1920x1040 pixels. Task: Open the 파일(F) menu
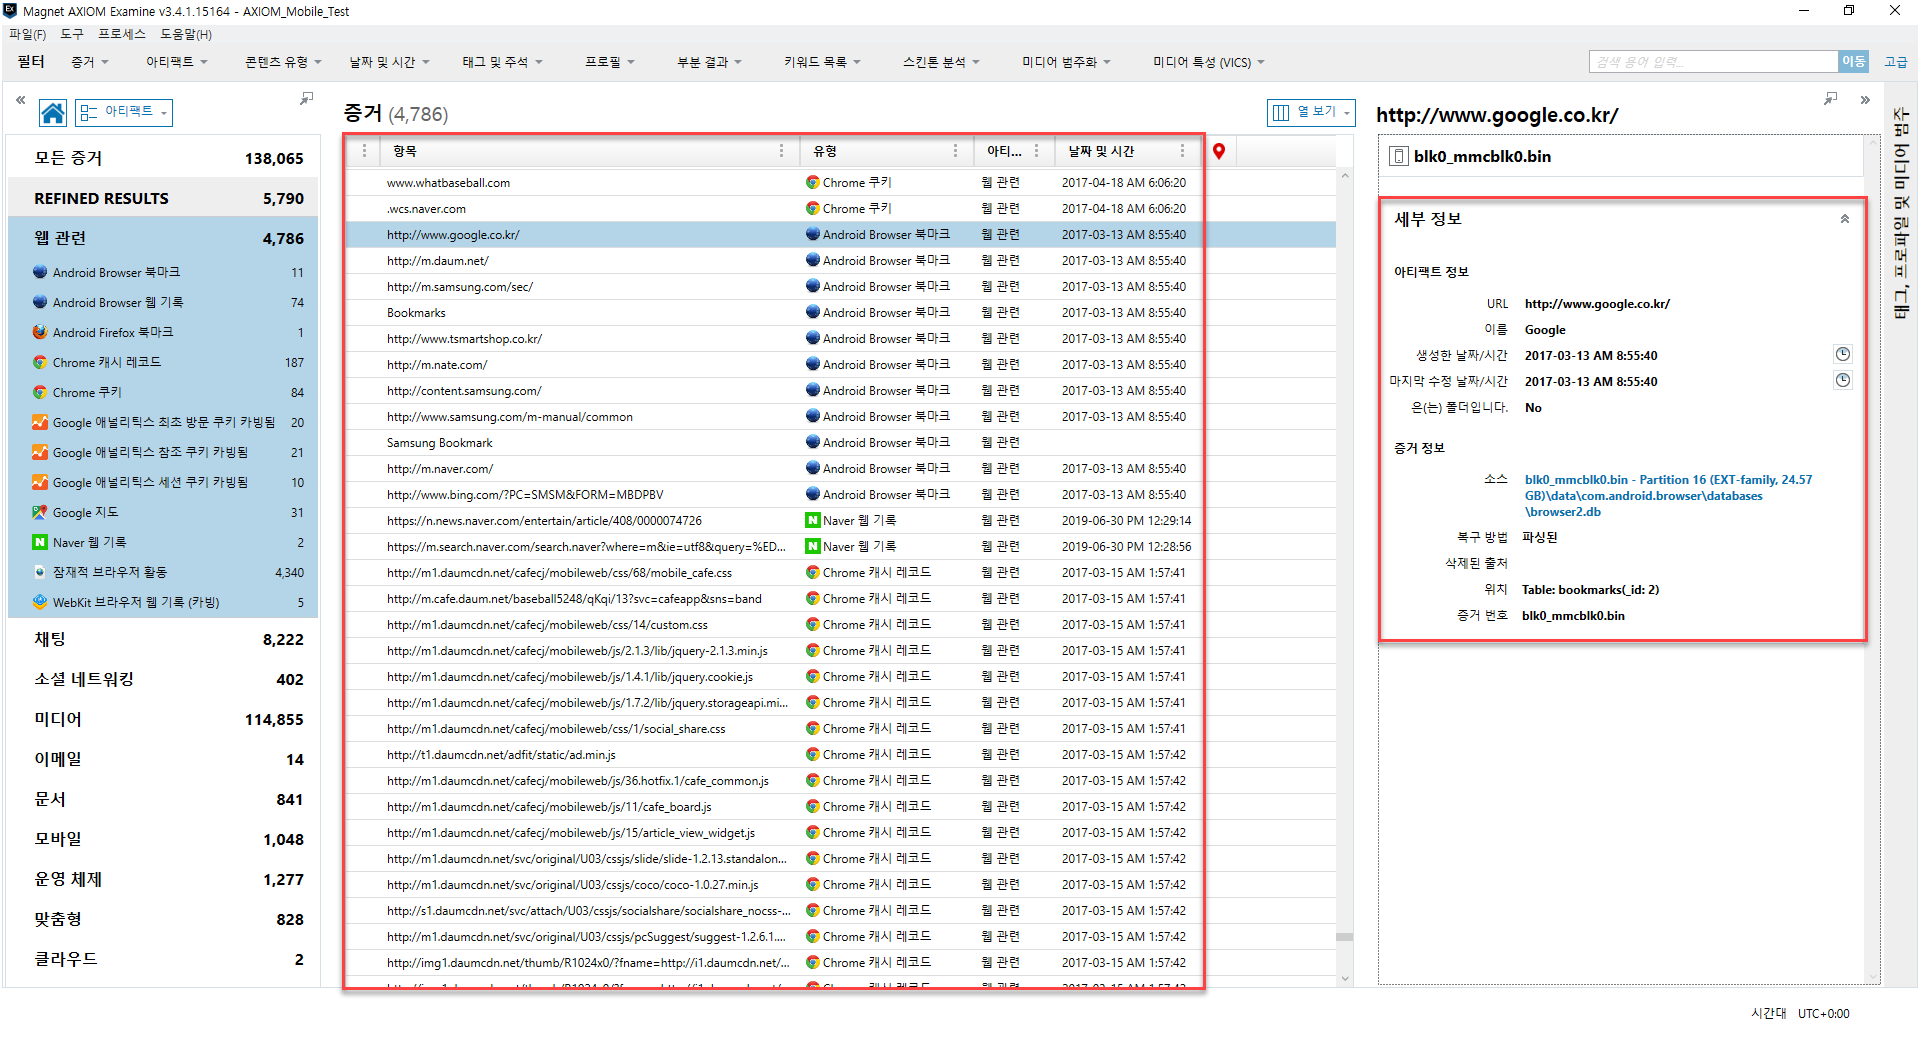tap(28, 34)
